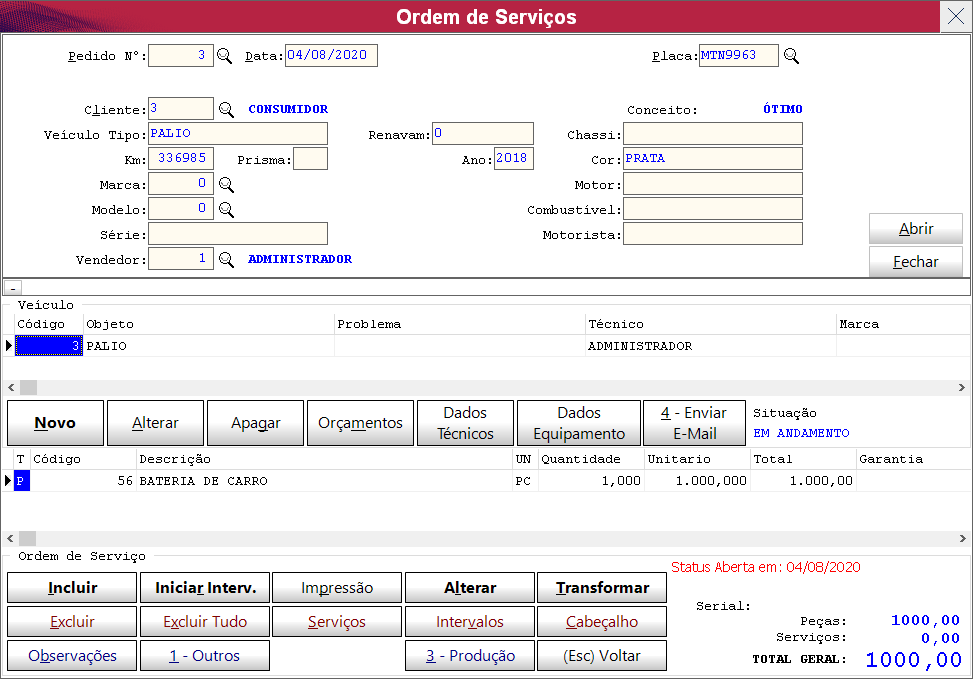Collapse header panel with minus button
Image resolution: width=973 pixels, height=679 pixels.
click(x=13, y=288)
